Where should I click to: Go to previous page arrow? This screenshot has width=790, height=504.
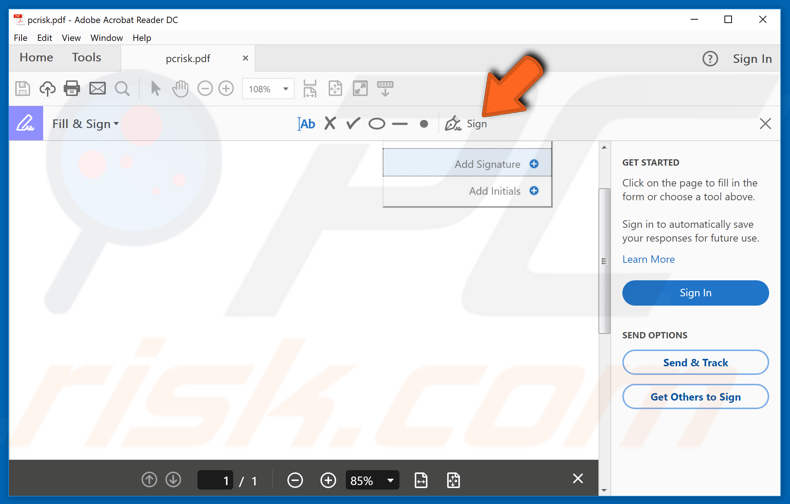149,479
